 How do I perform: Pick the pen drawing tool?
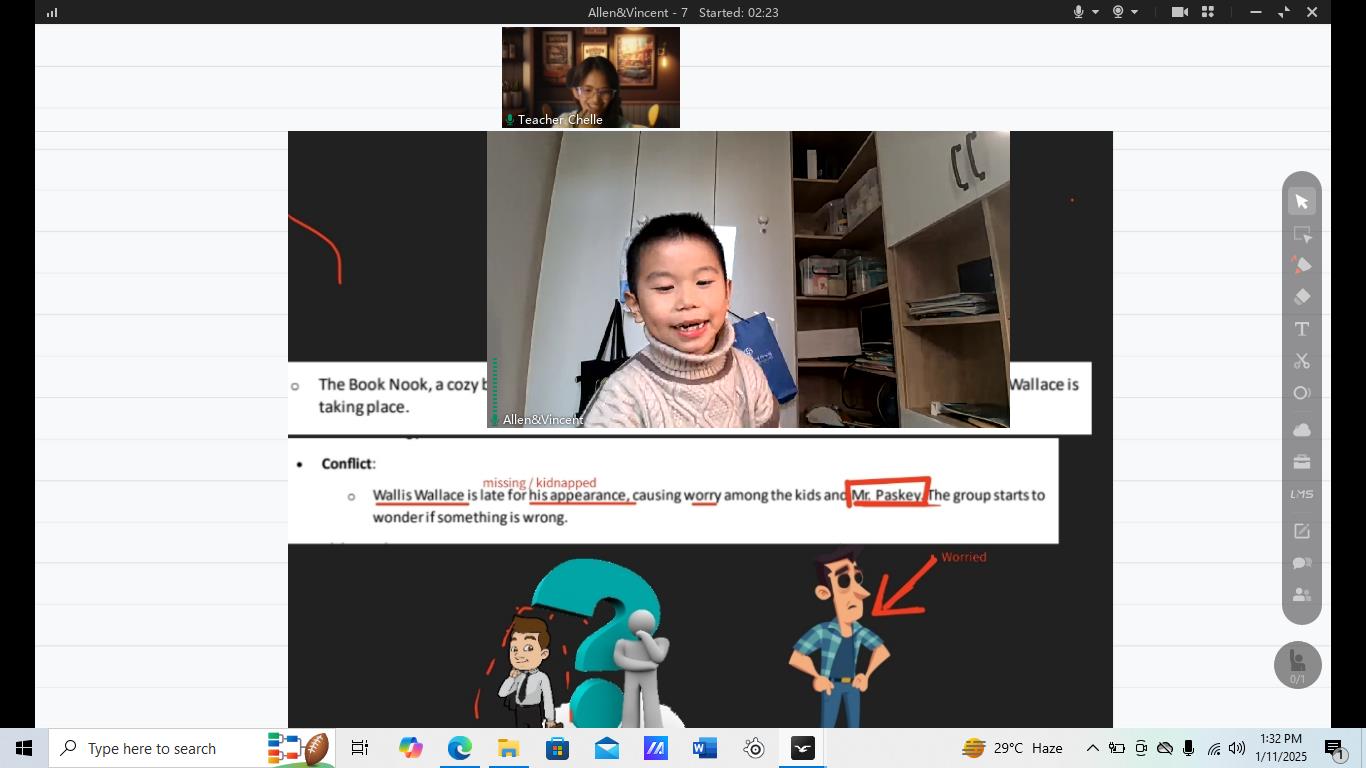(x=1301, y=265)
